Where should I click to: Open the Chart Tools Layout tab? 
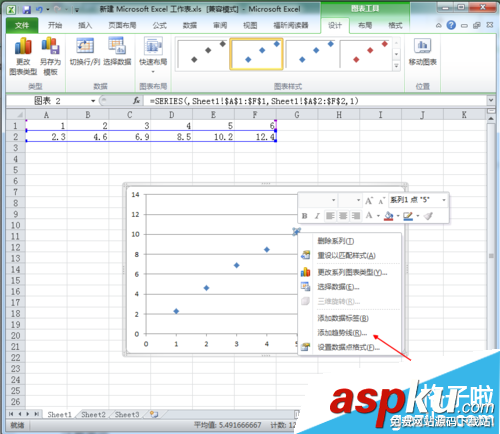365,25
